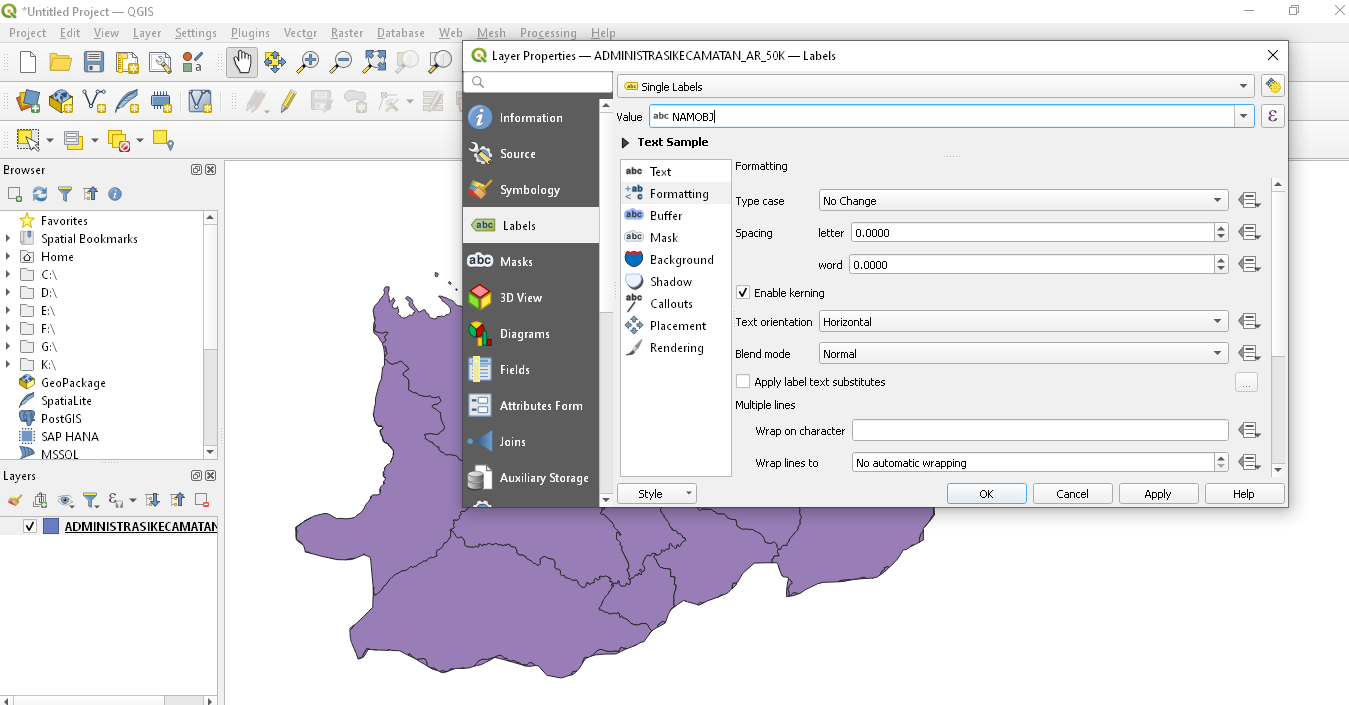Screen dimensions: 1349x705
Task: Open the Diagrams settings page
Action: click(524, 334)
